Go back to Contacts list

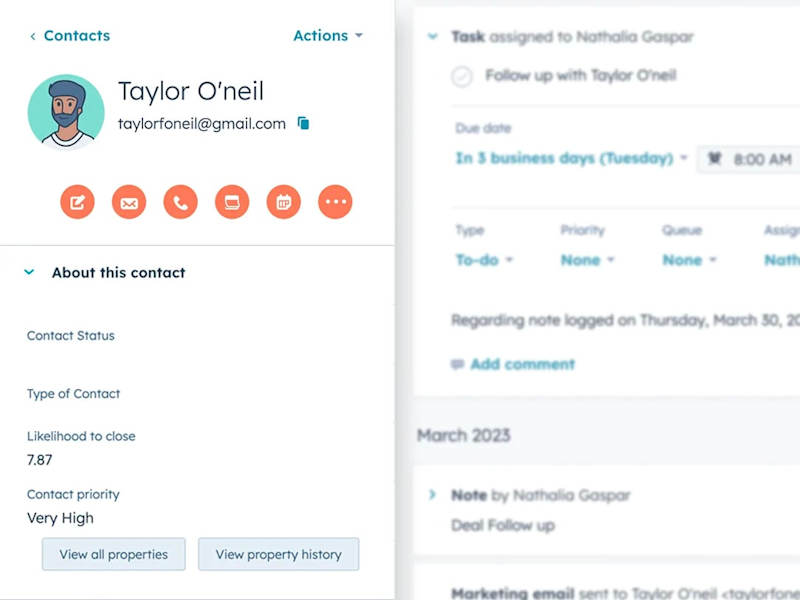pos(70,36)
